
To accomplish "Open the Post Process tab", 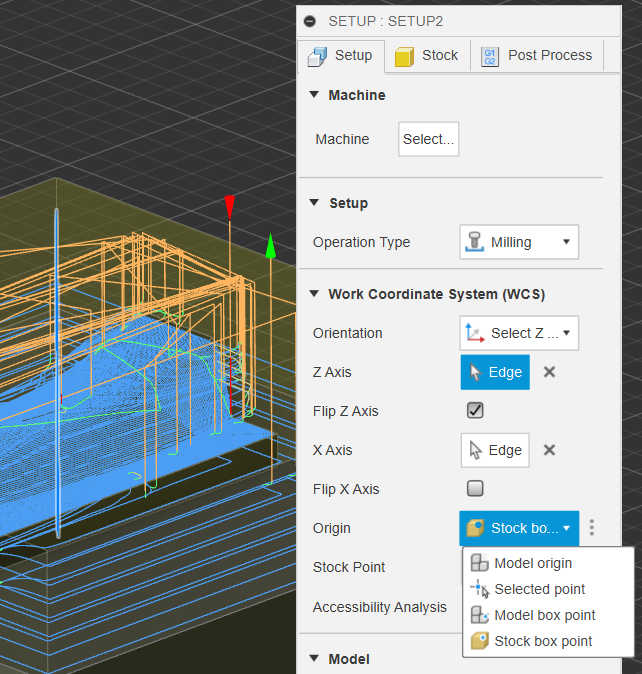I will [x=537, y=55].
